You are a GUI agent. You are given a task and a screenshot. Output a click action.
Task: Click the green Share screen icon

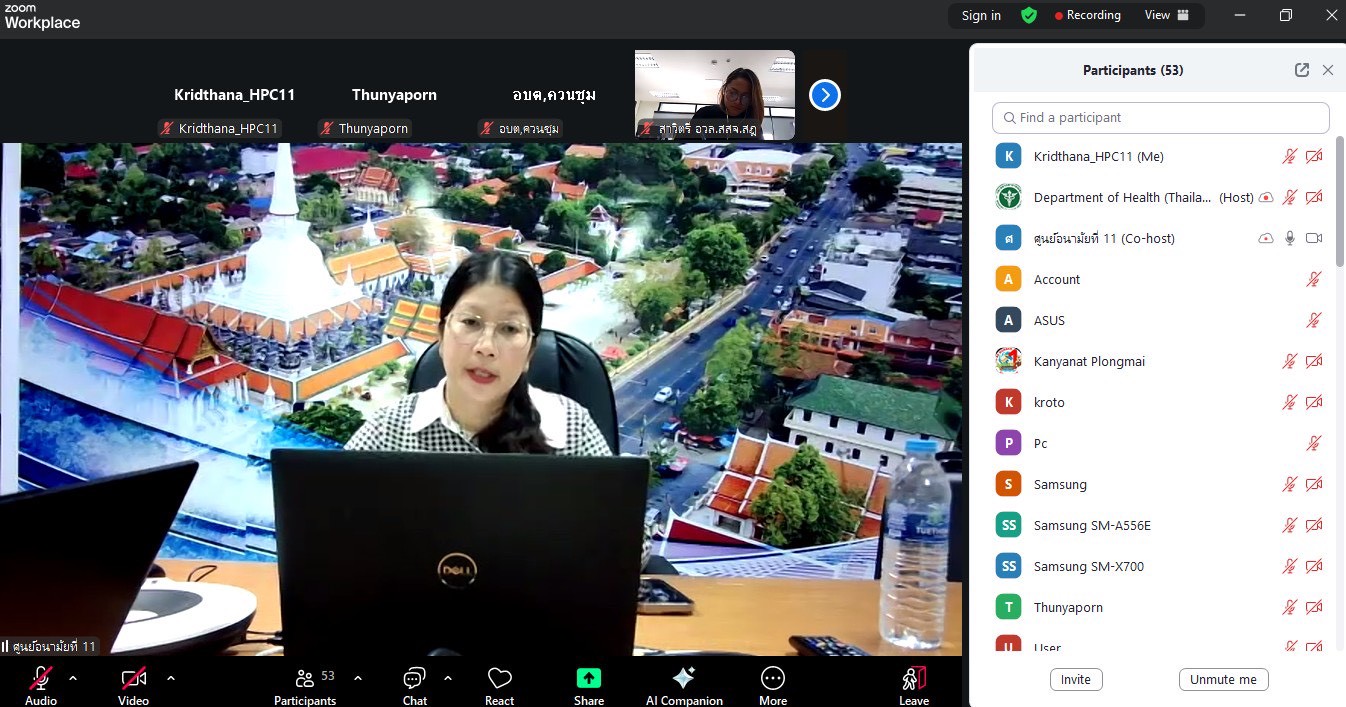coord(589,679)
